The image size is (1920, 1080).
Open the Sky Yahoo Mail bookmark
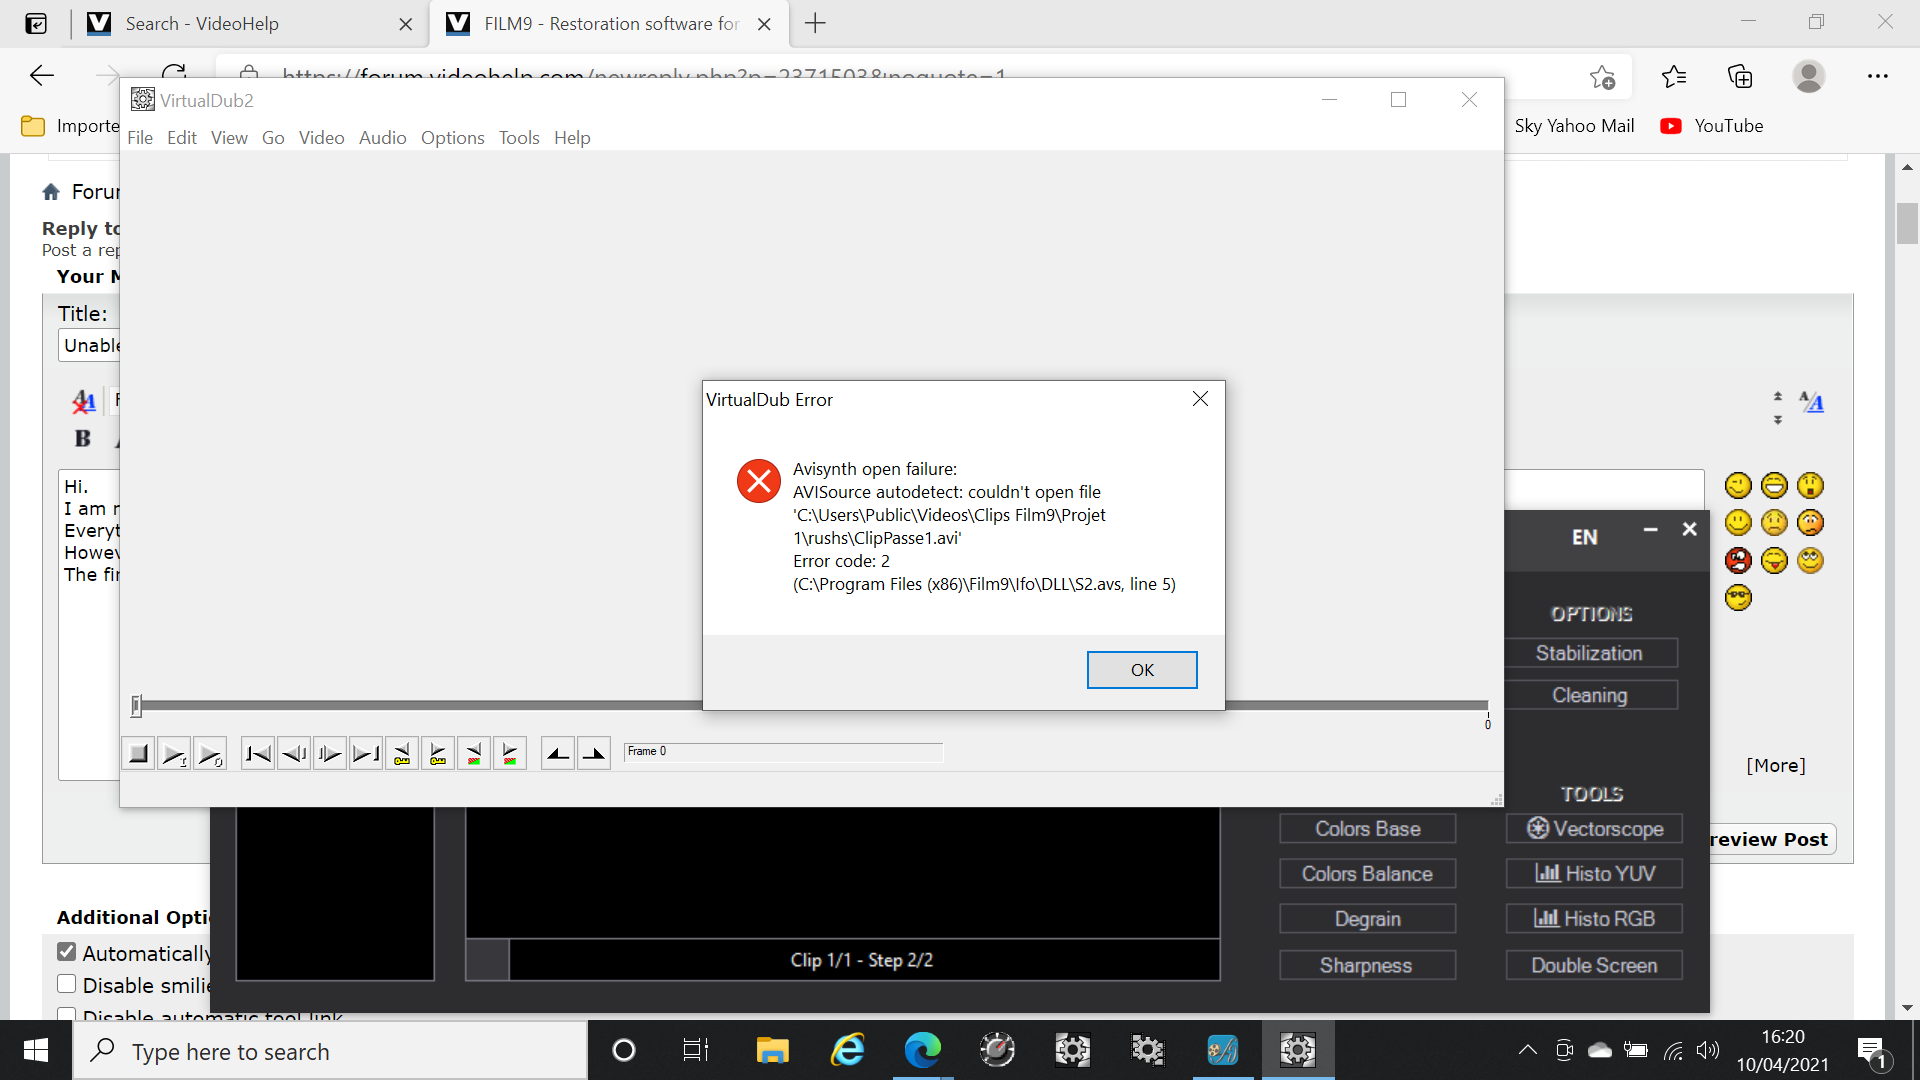1574,126
